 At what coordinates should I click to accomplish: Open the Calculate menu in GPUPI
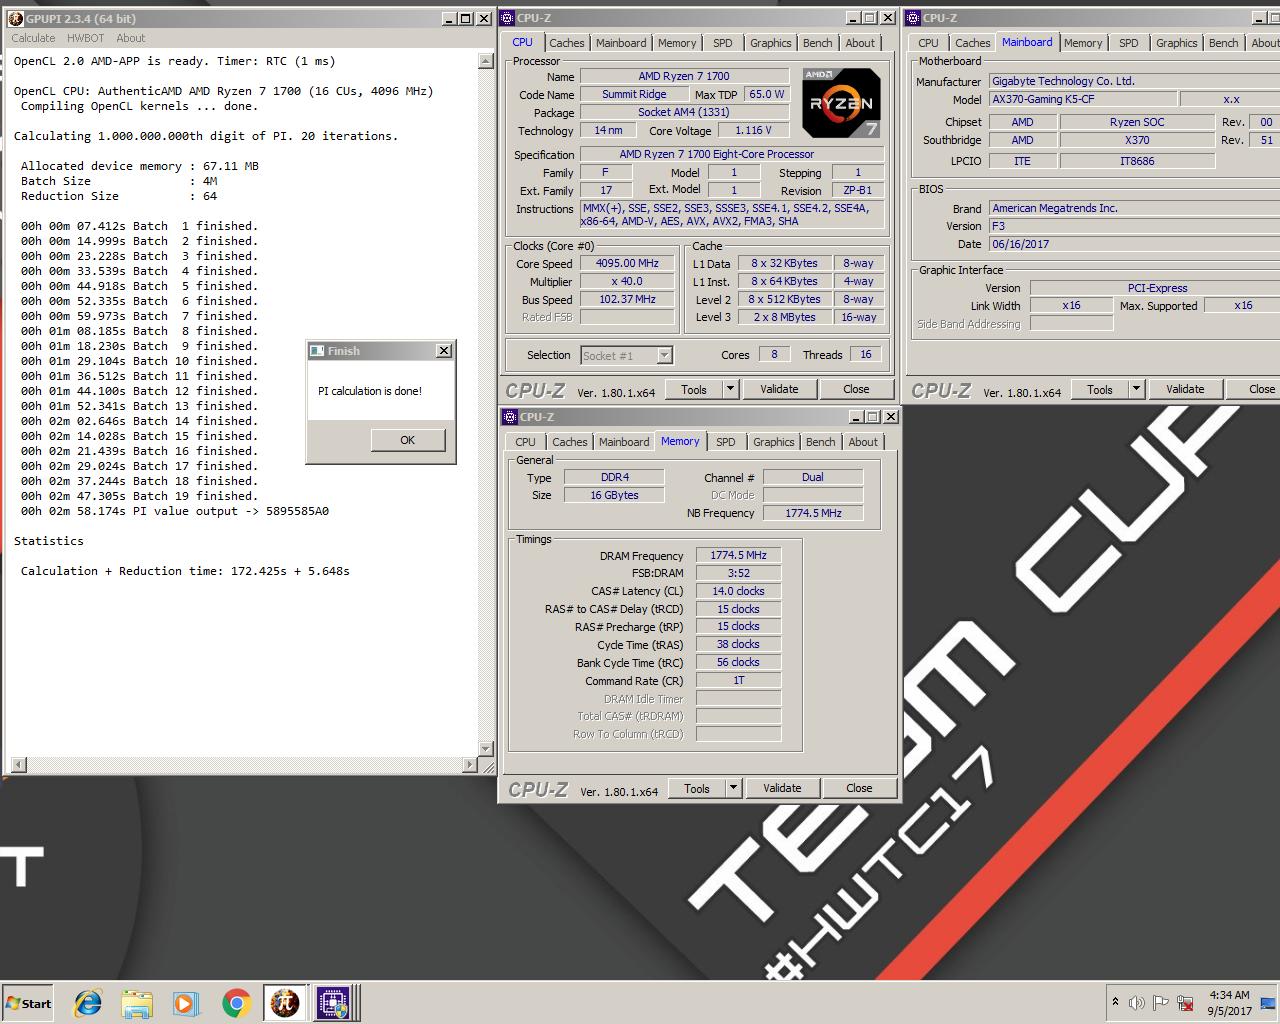click(33, 38)
